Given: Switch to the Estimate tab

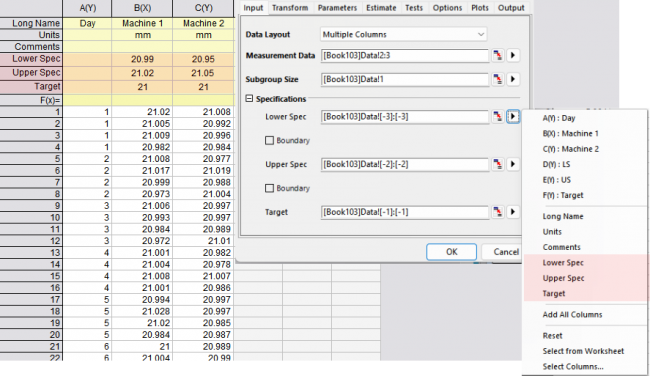Looking at the screenshot, I should pos(381,8).
